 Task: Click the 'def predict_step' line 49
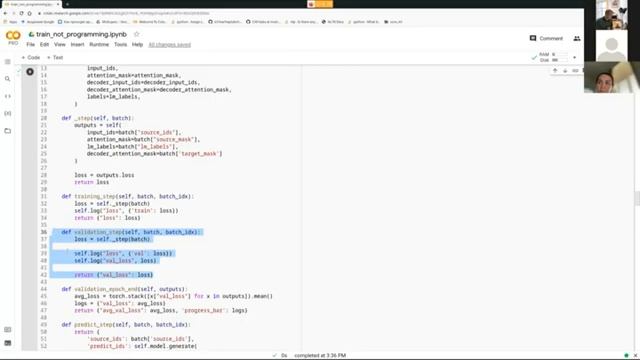coord(126,325)
